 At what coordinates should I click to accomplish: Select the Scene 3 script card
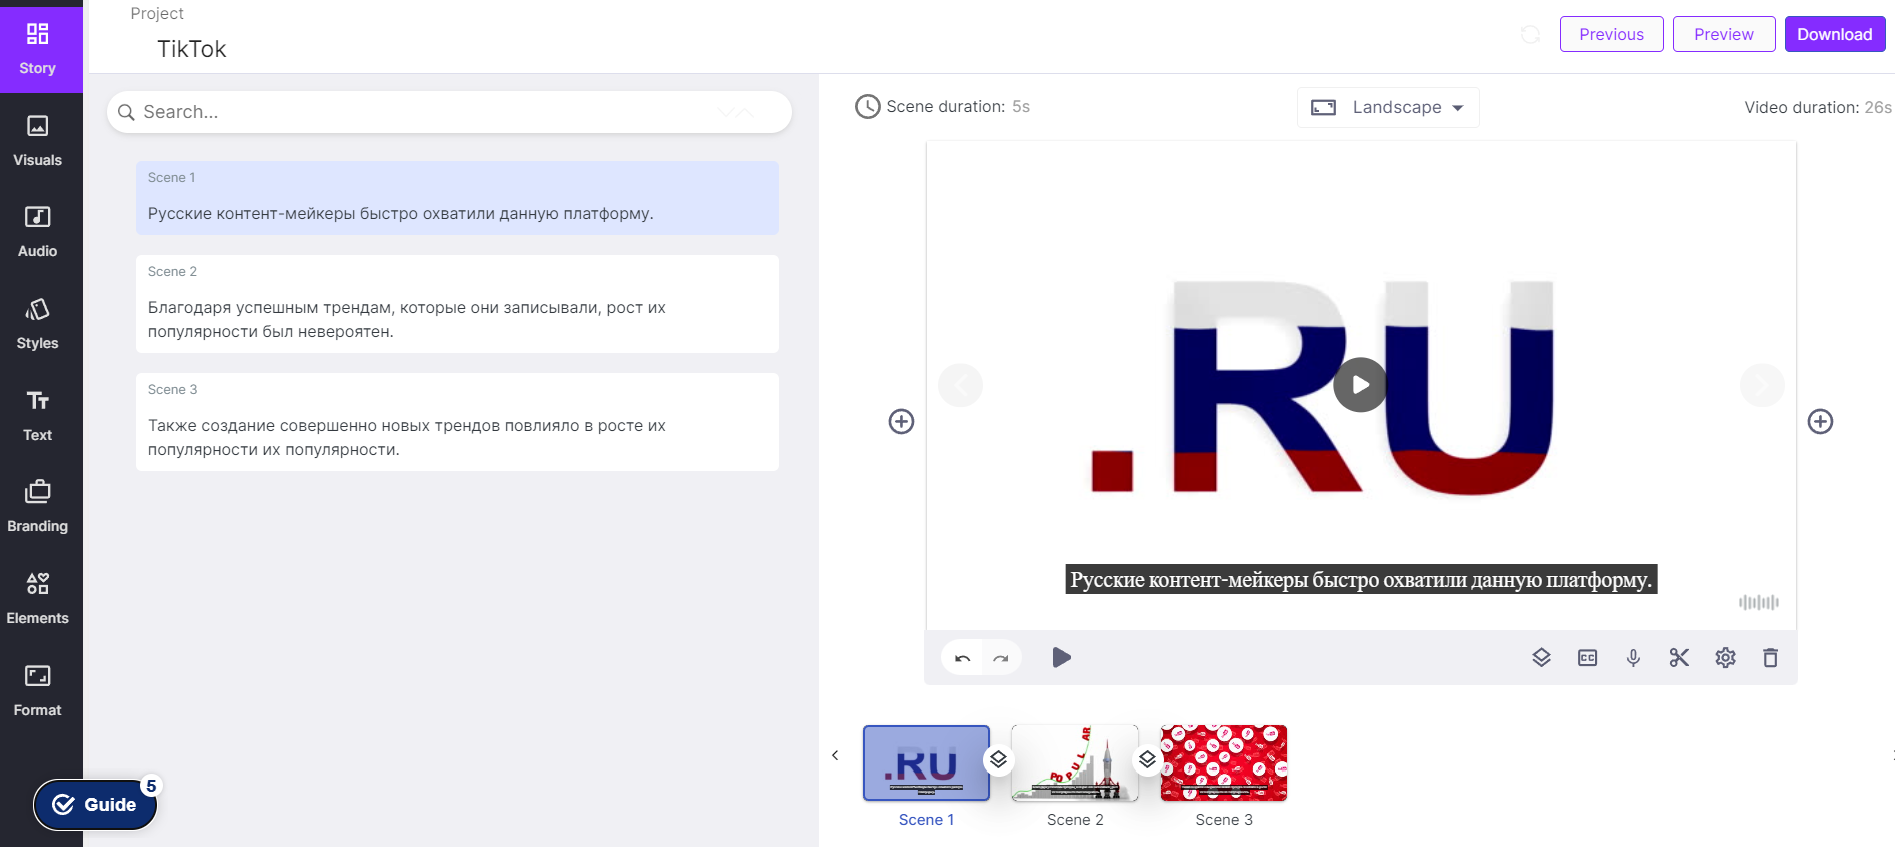coord(457,422)
